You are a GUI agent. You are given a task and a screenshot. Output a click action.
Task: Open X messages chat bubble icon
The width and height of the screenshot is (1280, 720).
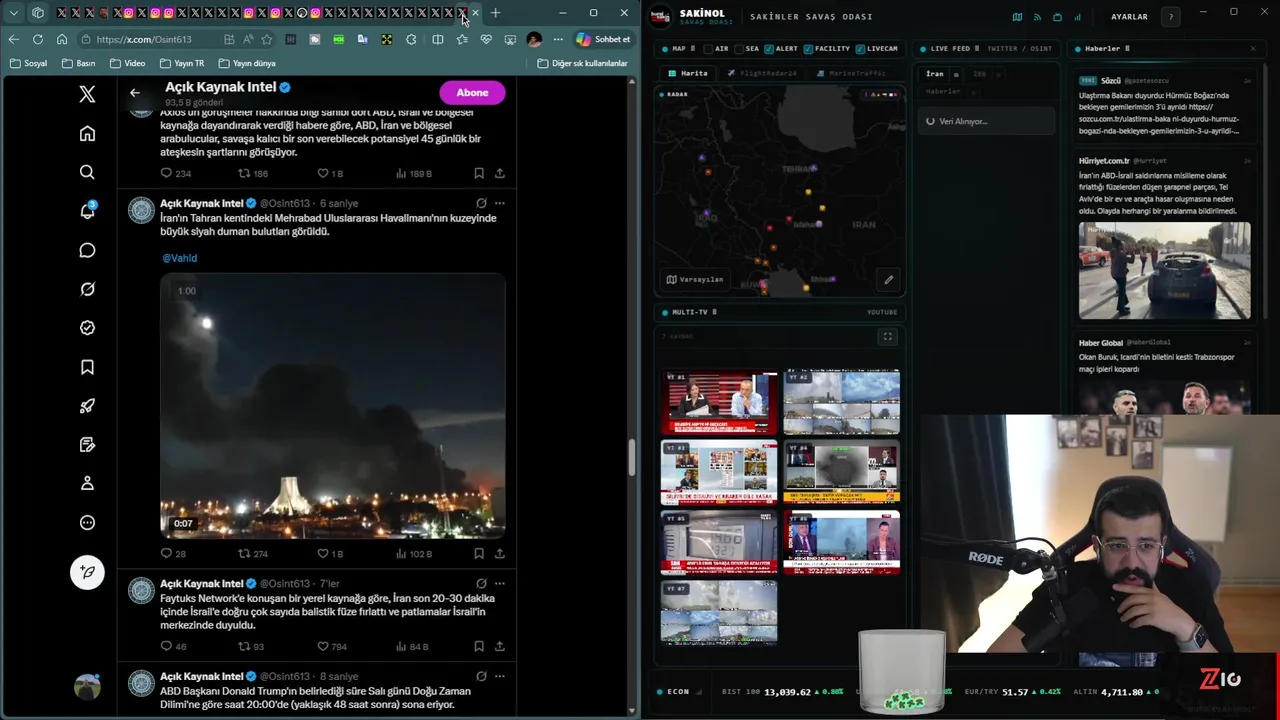87,250
